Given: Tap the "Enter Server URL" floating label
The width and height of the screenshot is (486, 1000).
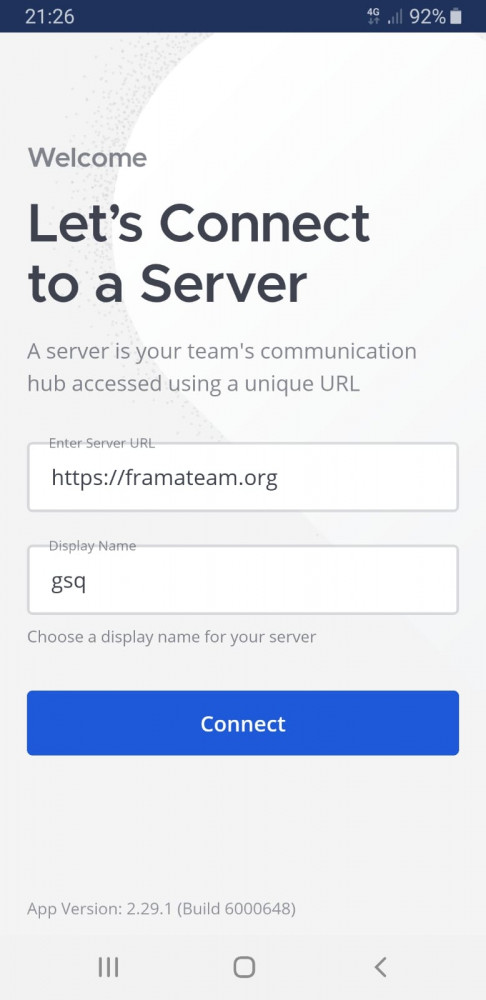Looking at the screenshot, I should [x=102, y=443].
